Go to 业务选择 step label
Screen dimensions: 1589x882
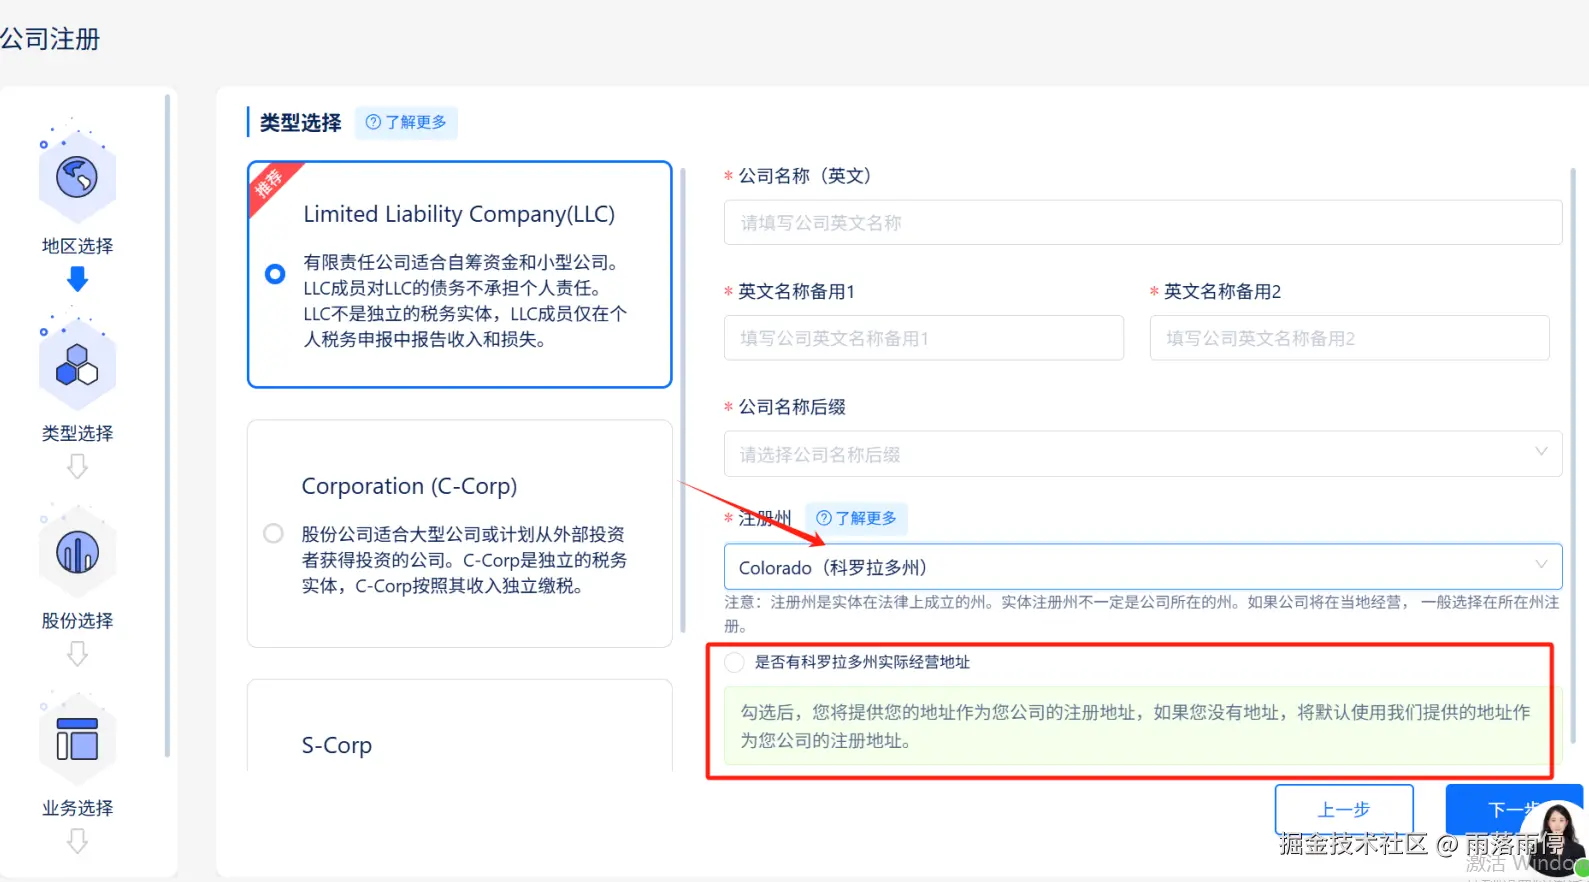click(x=77, y=808)
